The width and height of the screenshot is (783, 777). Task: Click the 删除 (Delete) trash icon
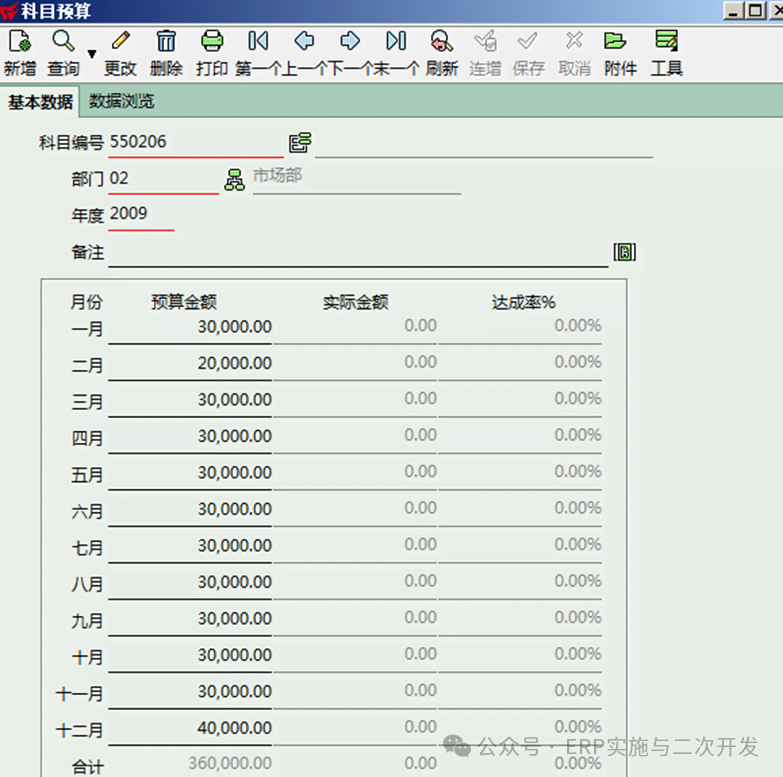(x=166, y=42)
